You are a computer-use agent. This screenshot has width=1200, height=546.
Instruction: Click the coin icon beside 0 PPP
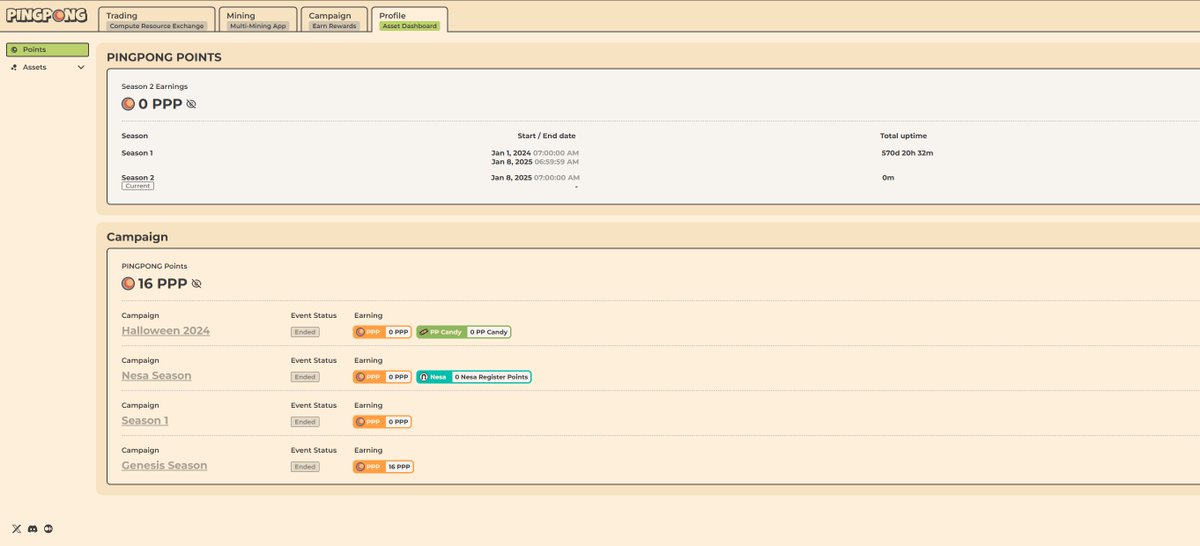pos(128,104)
